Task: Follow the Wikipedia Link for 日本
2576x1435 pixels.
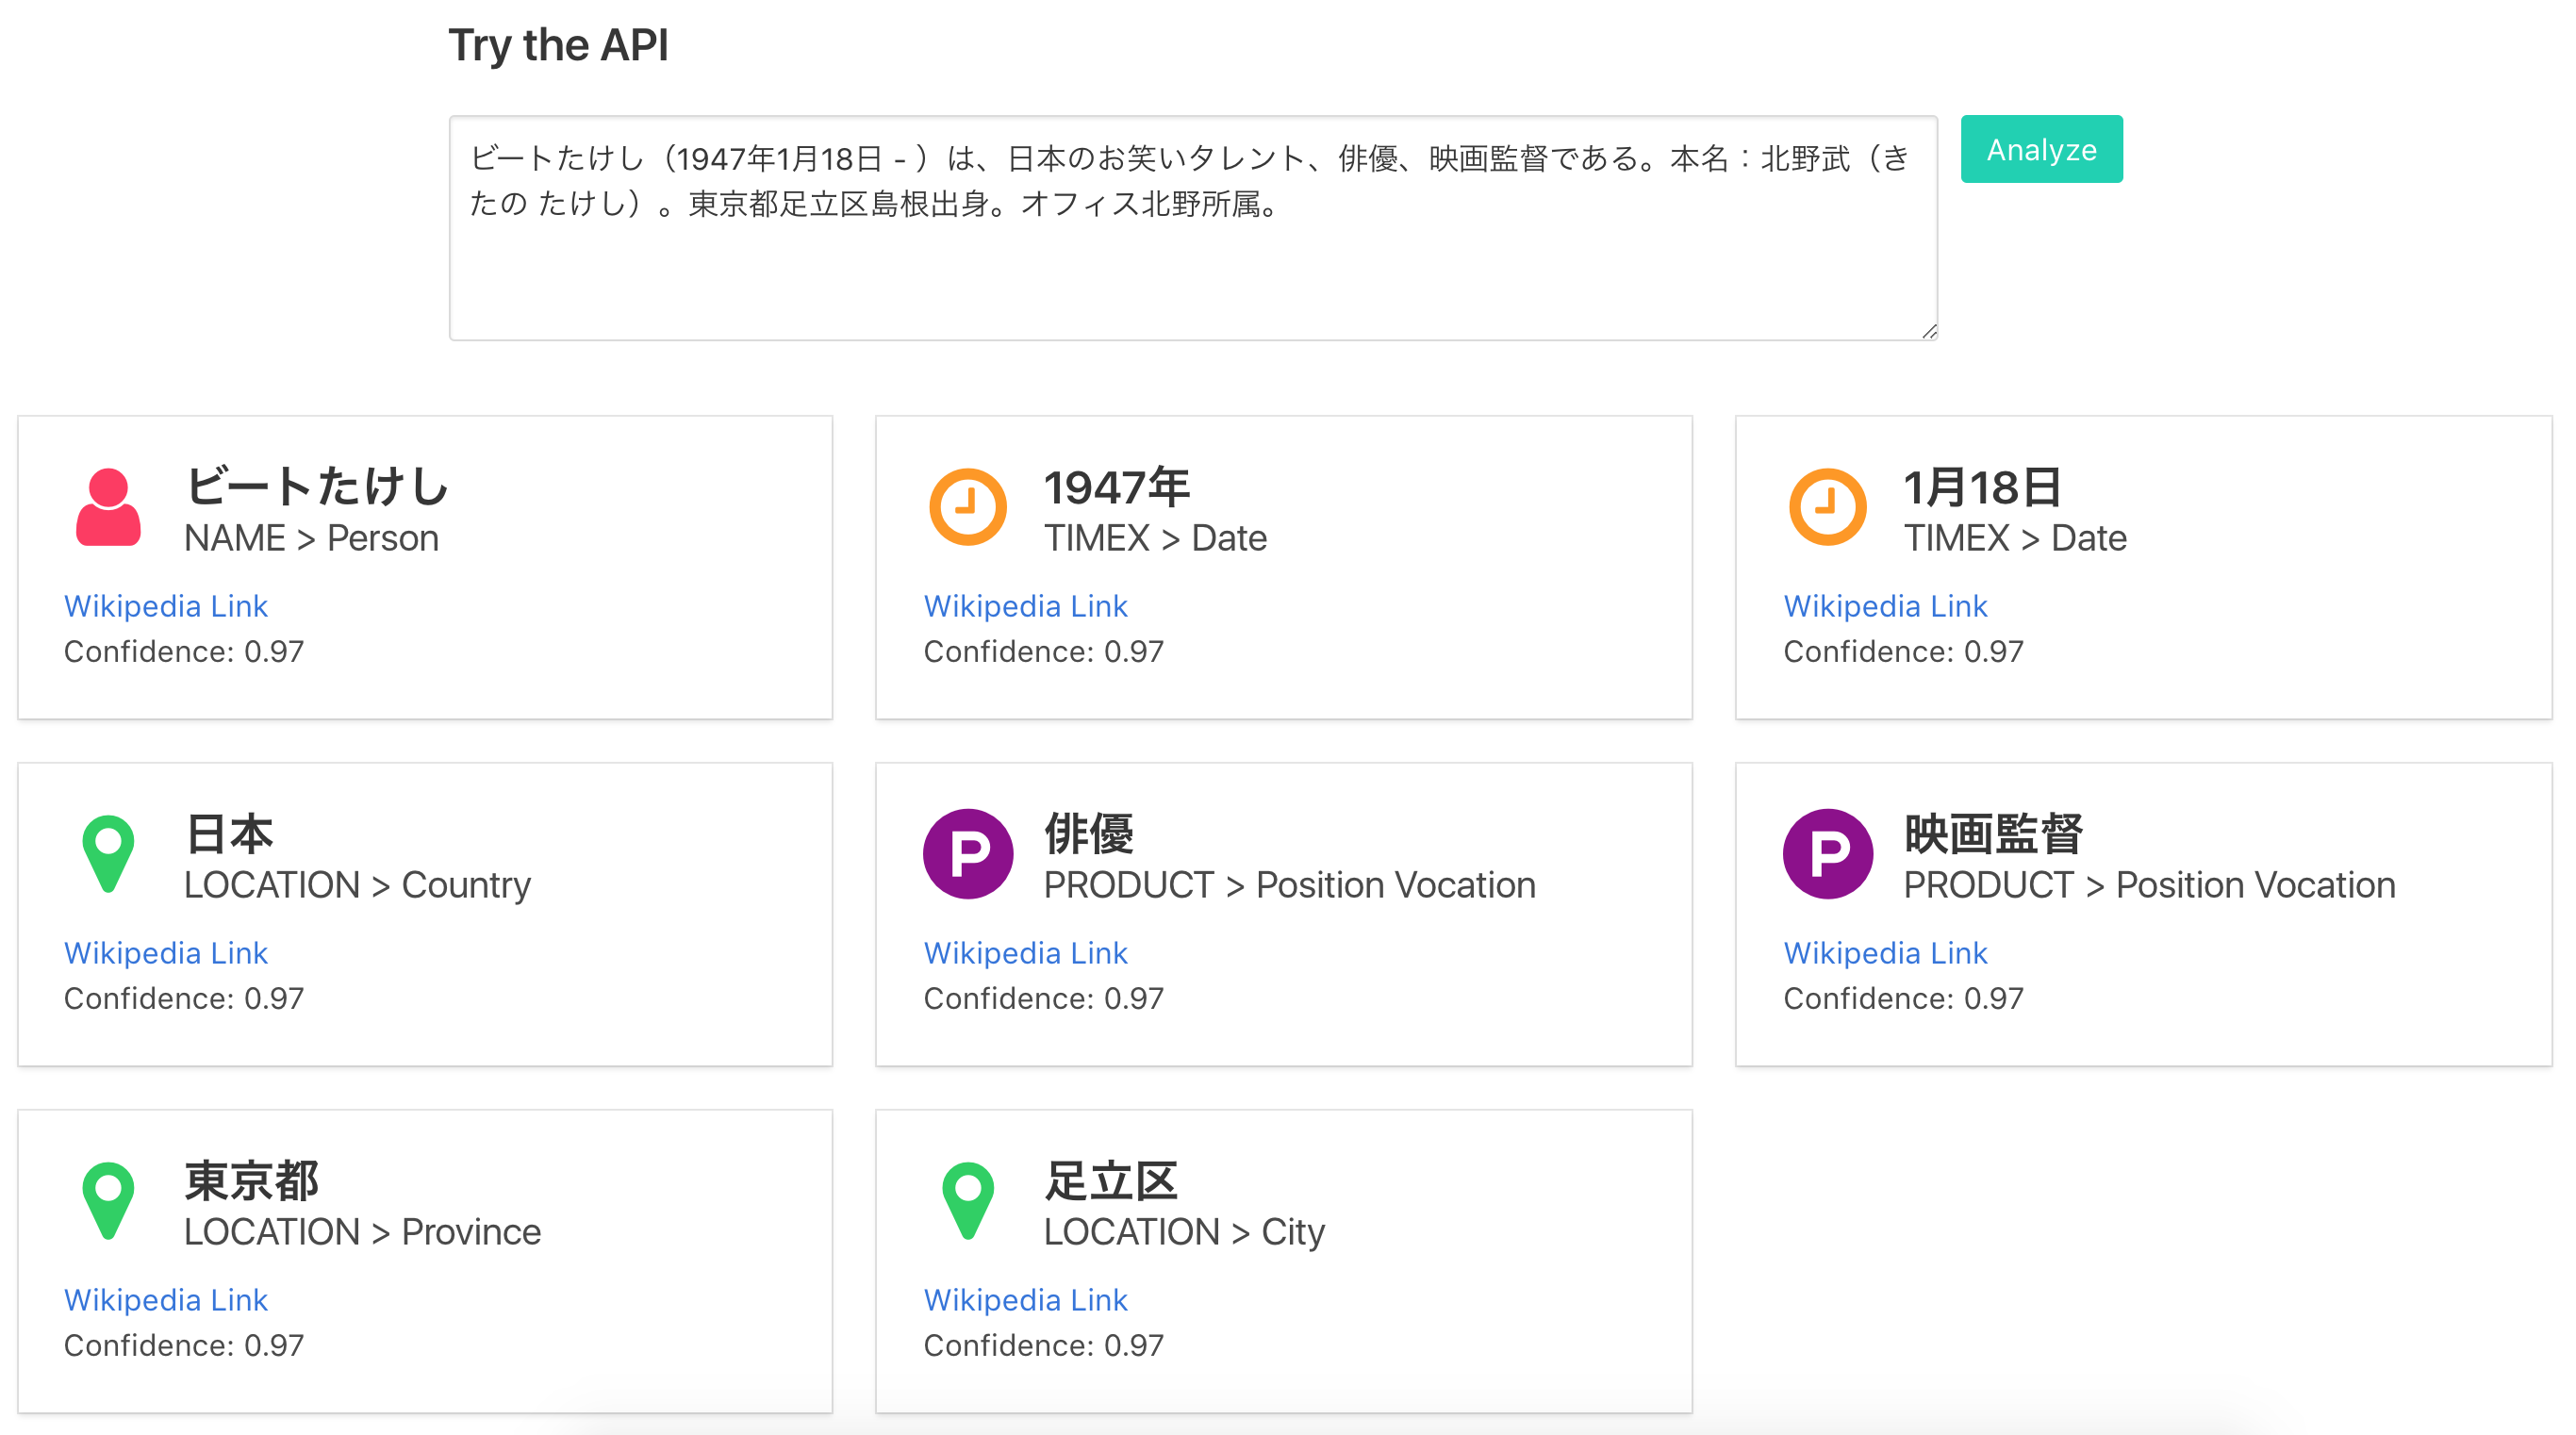Action: (166, 953)
